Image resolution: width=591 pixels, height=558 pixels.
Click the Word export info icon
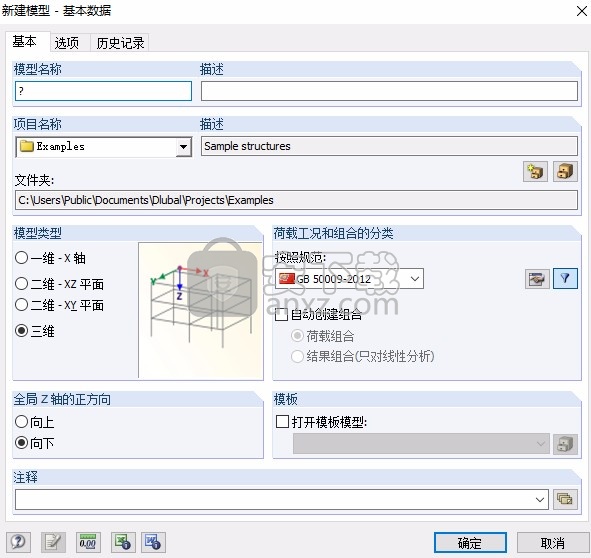pos(153,542)
